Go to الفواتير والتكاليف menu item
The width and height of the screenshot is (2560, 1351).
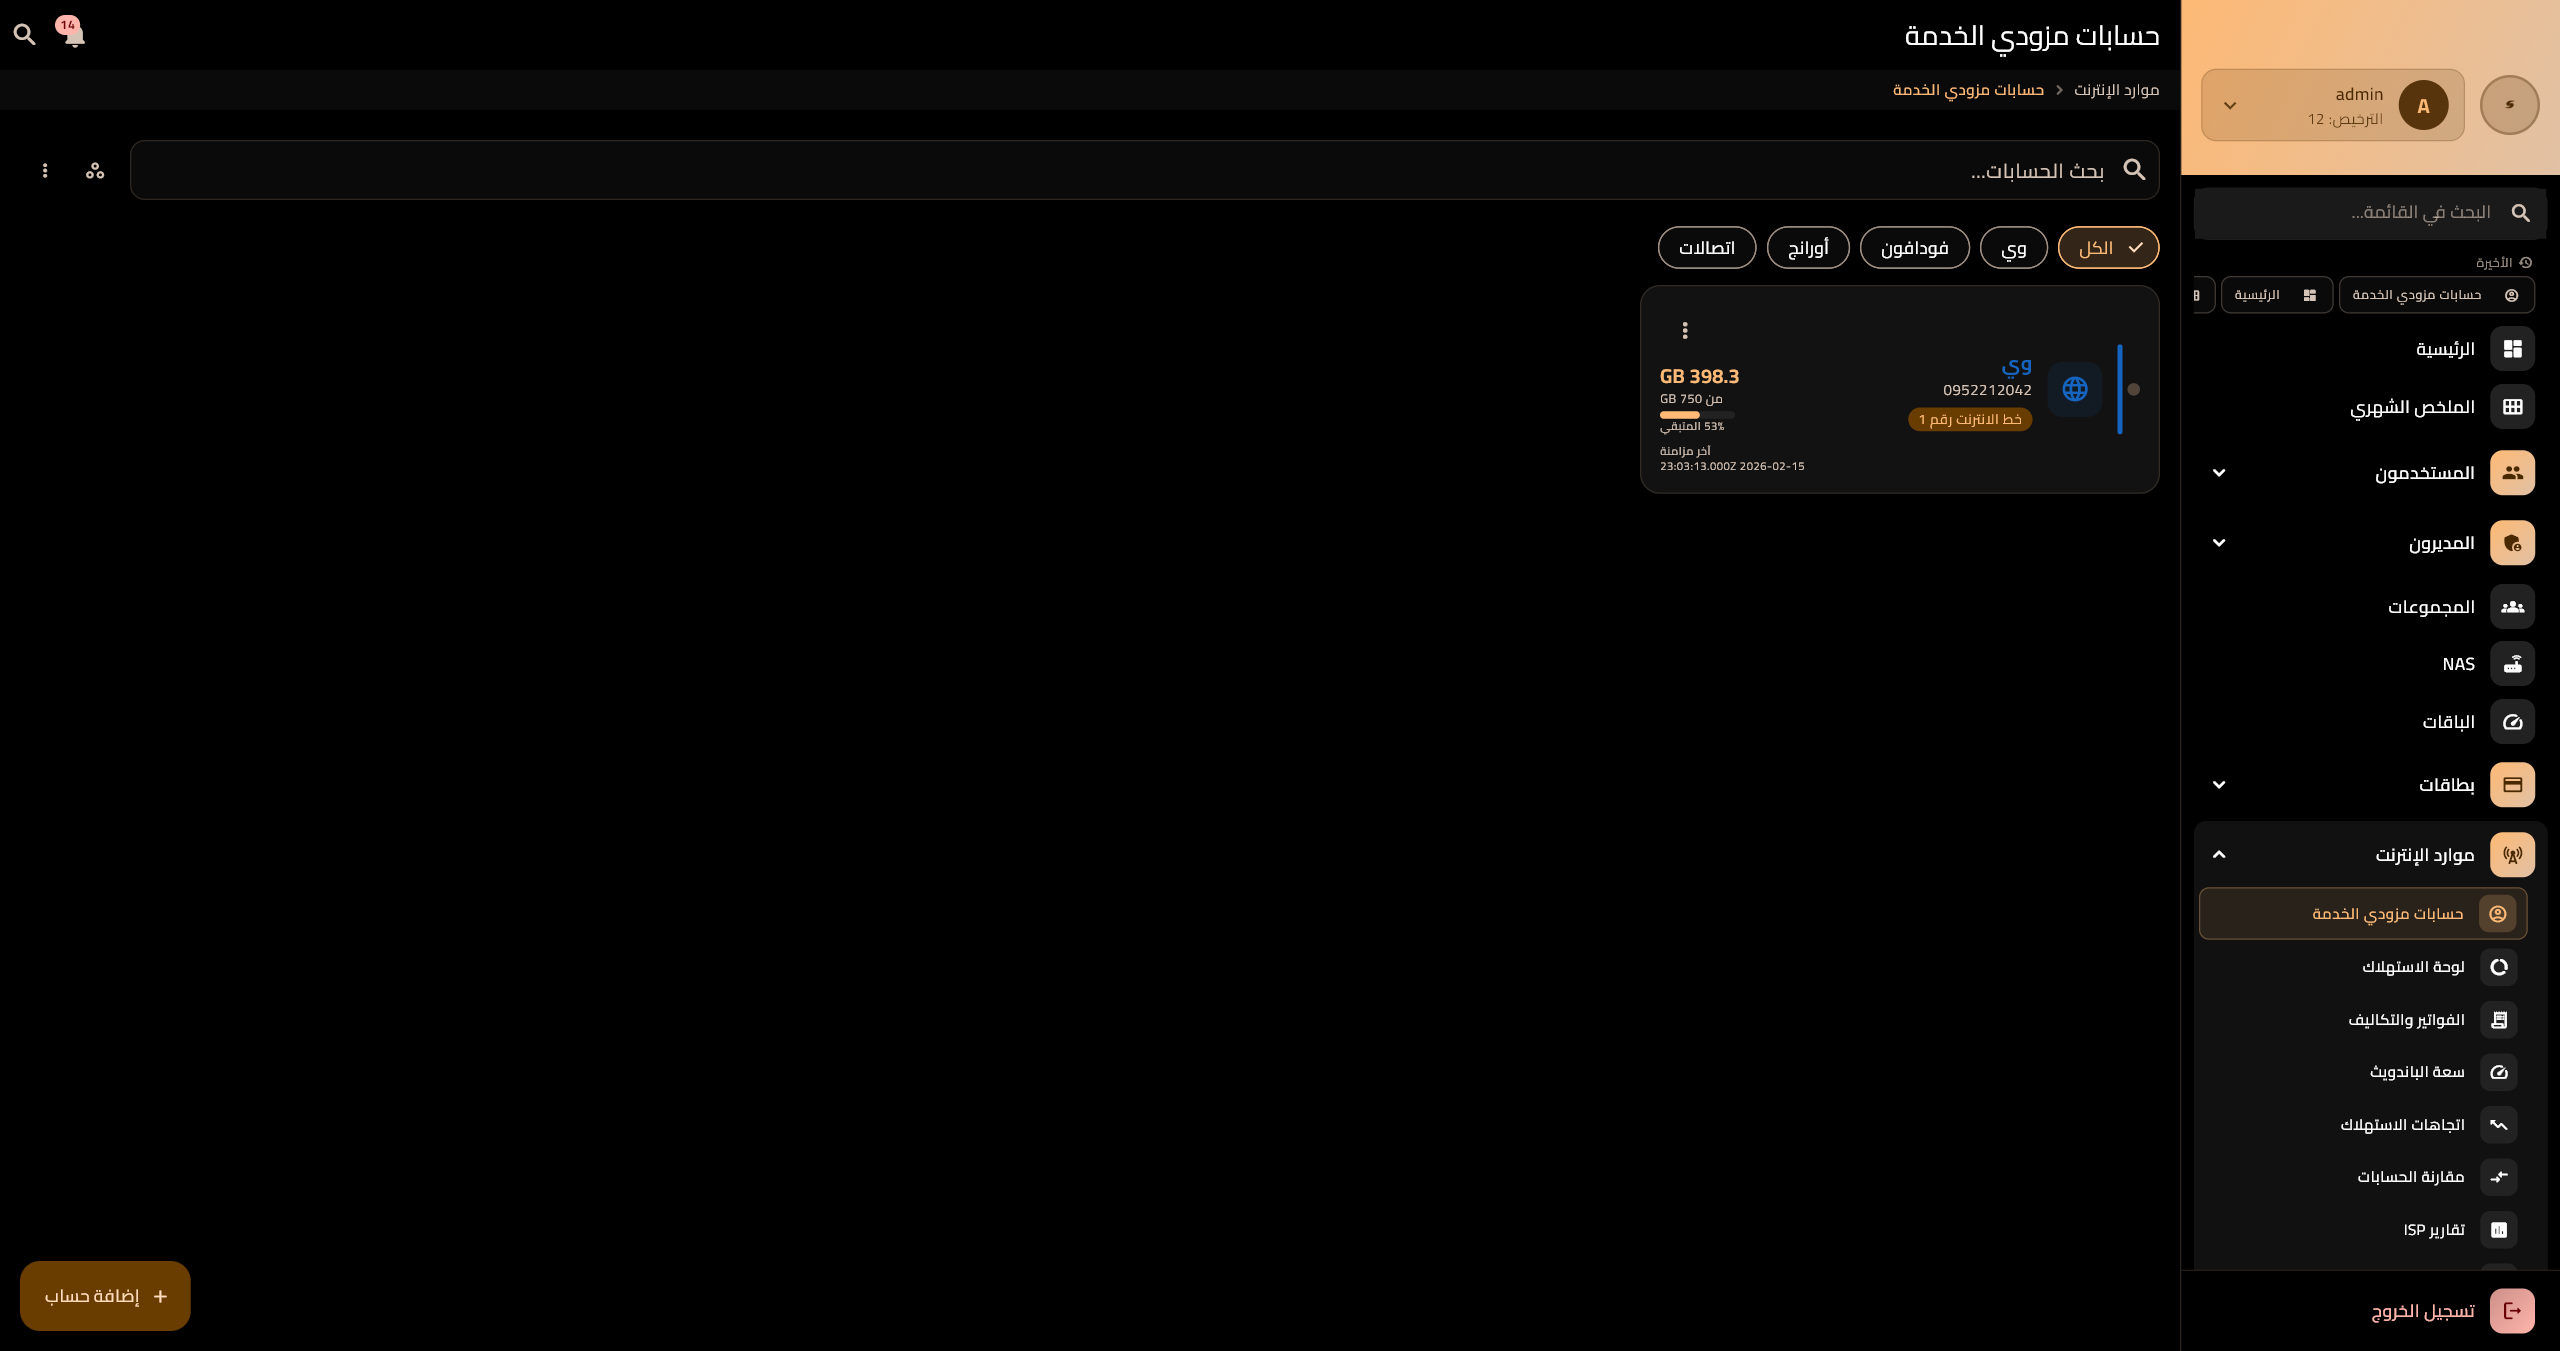tap(2405, 1020)
